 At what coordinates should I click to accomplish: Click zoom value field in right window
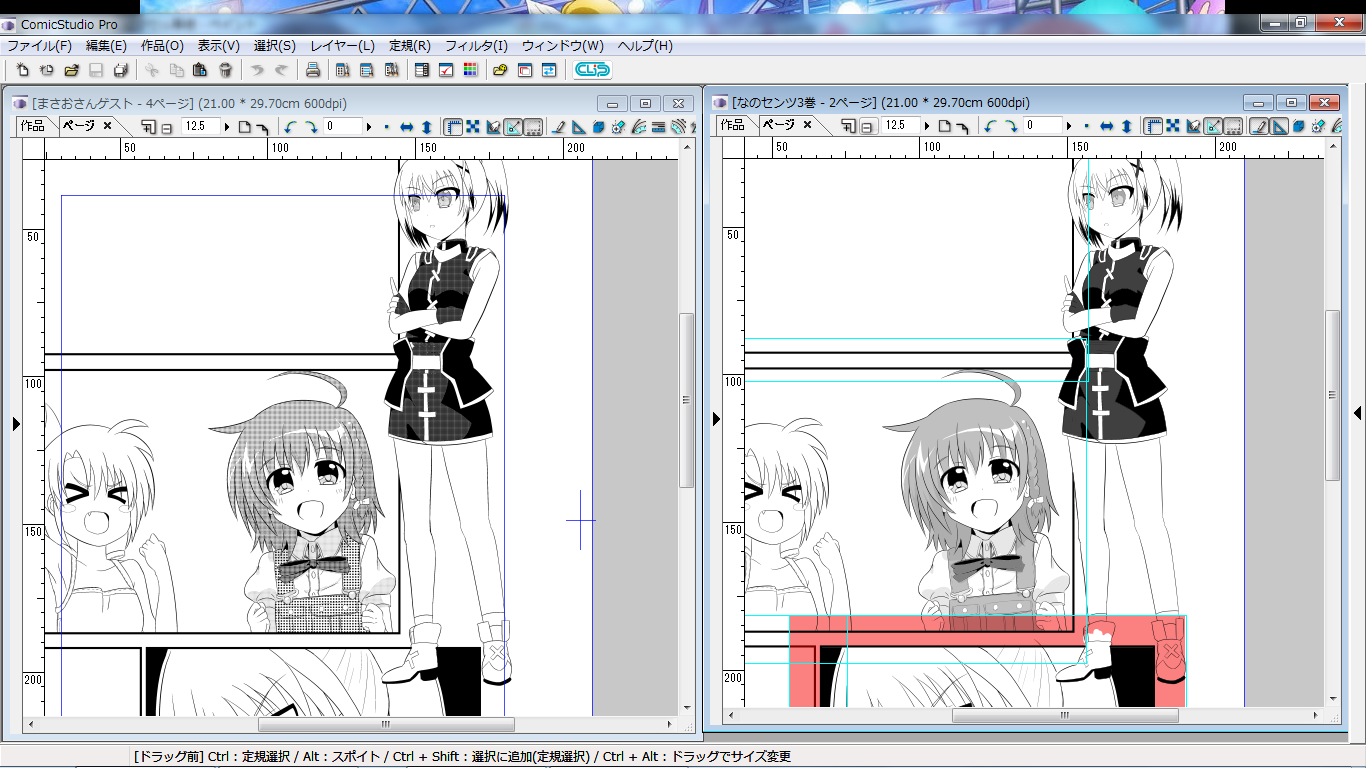click(x=900, y=126)
